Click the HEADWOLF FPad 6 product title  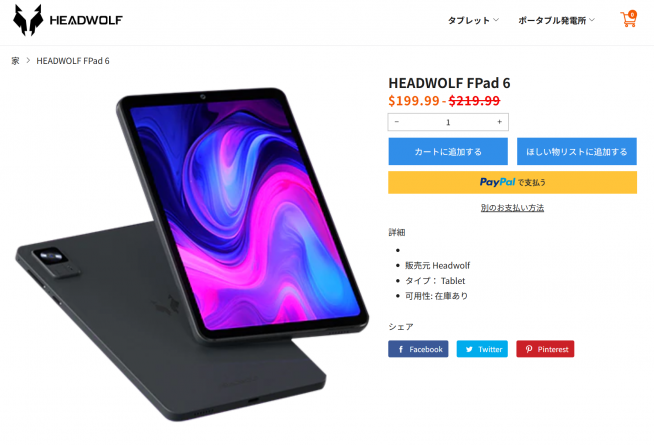pyautogui.click(x=449, y=83)
